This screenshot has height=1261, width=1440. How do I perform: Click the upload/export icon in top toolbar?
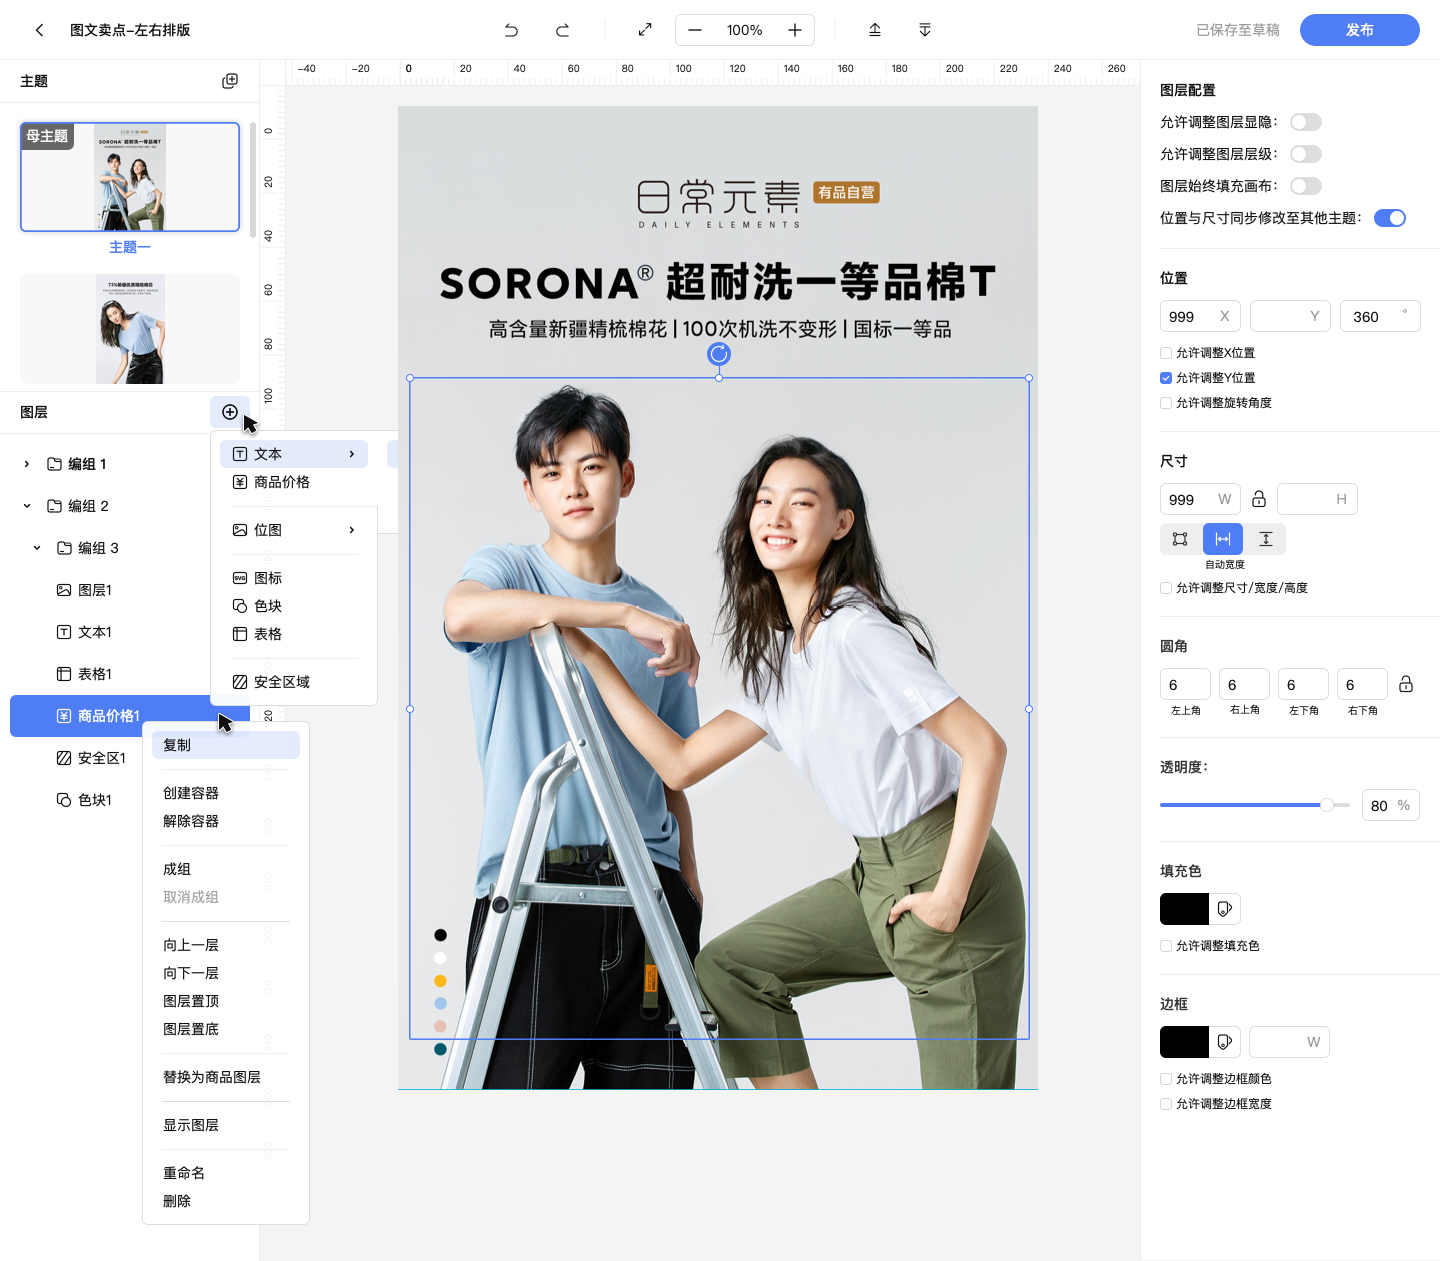[875, 30]
